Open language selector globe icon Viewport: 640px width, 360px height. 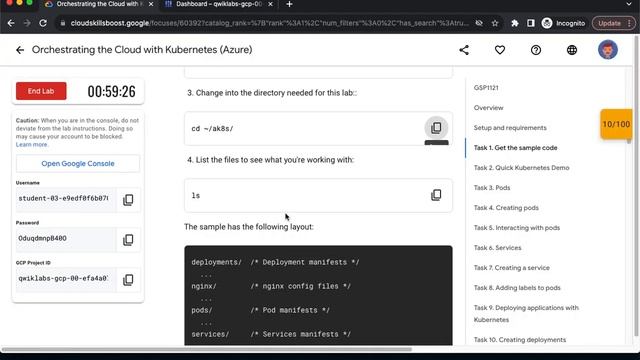[x=572, y=50]
